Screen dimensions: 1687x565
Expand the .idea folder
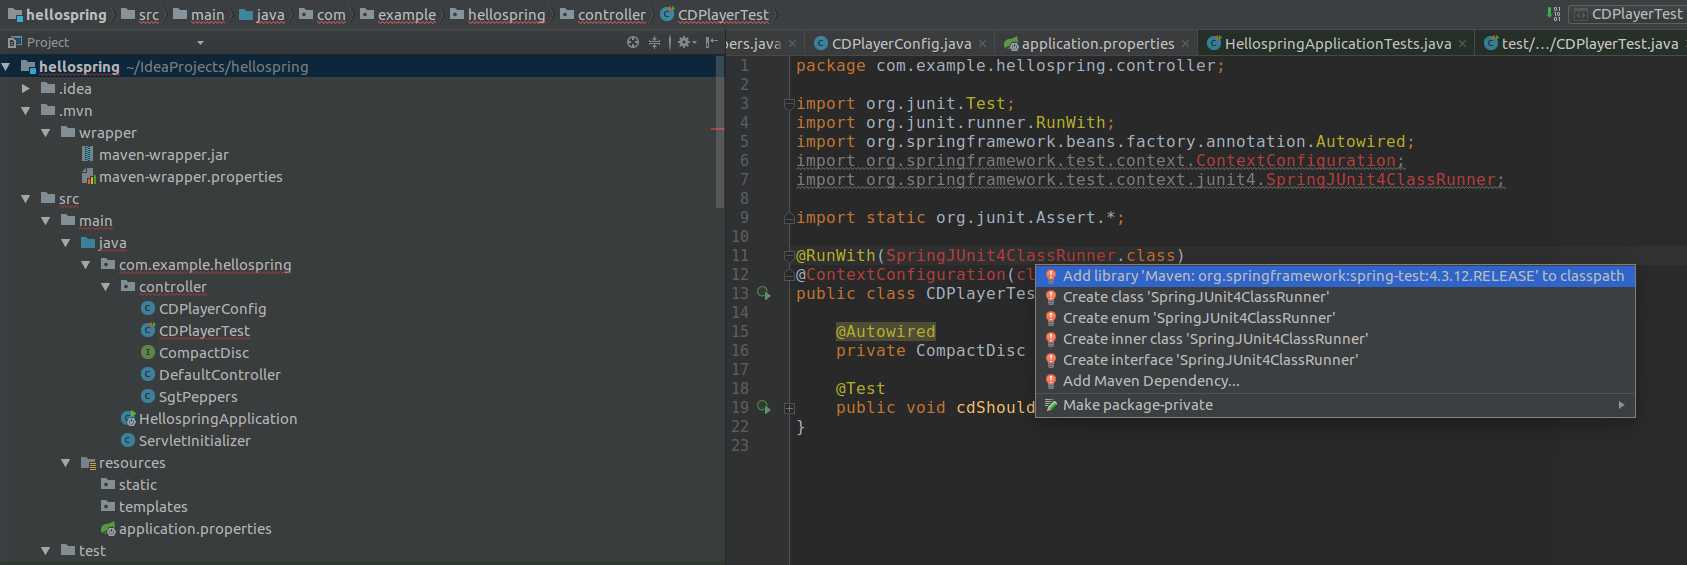(26, 89)
